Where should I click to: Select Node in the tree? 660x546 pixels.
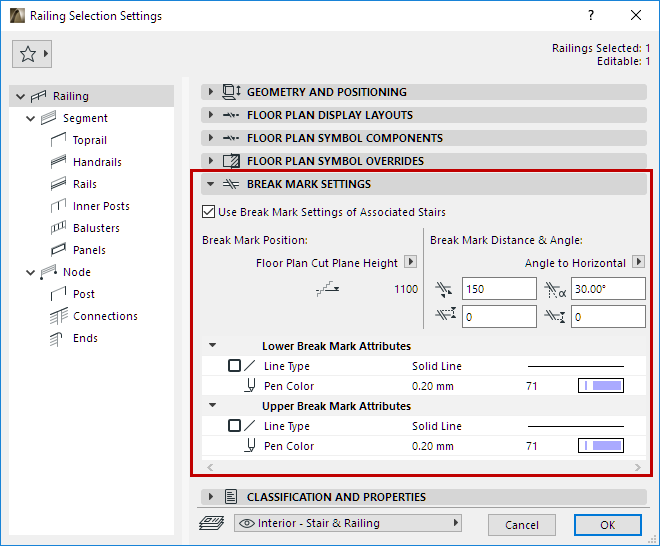(77, 272)
